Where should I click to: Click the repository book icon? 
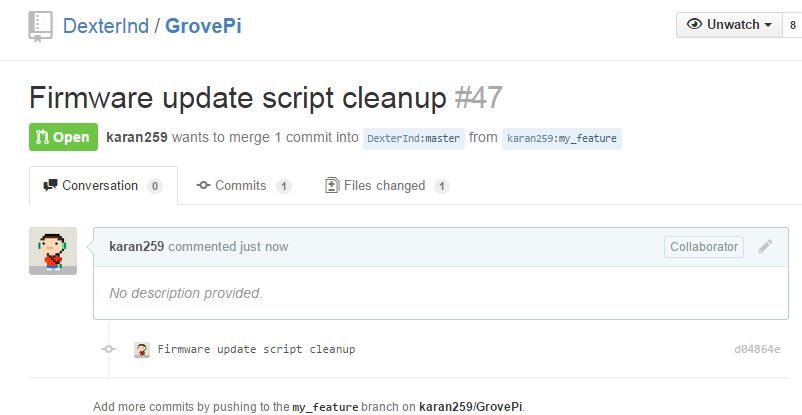click(40, 26)
